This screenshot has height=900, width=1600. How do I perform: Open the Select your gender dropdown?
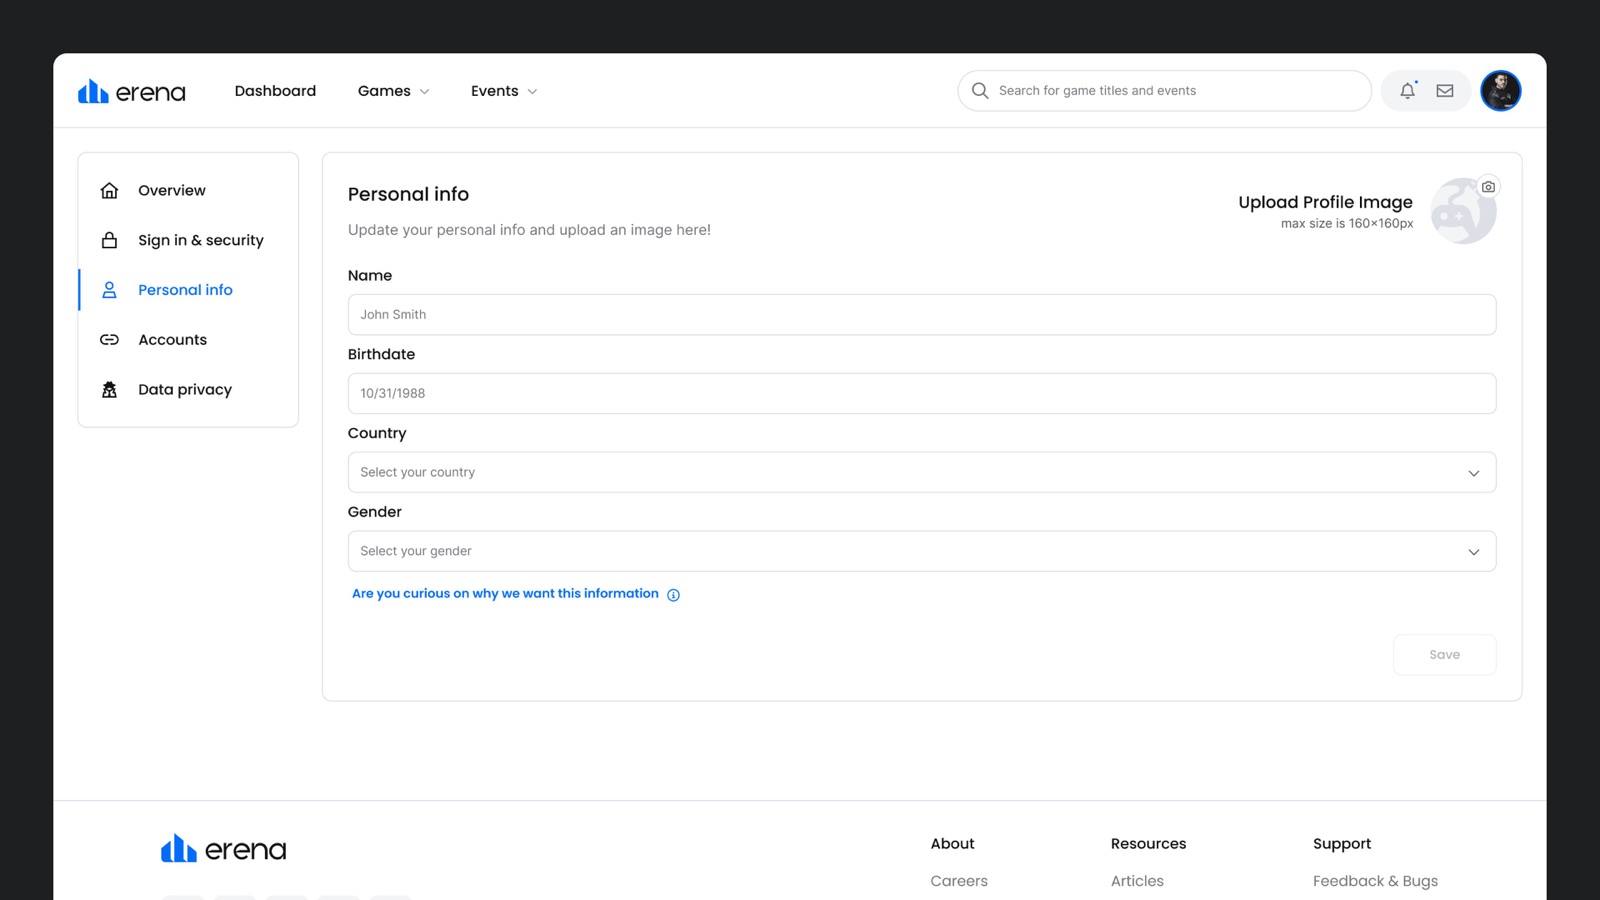(x=922, y=551)
